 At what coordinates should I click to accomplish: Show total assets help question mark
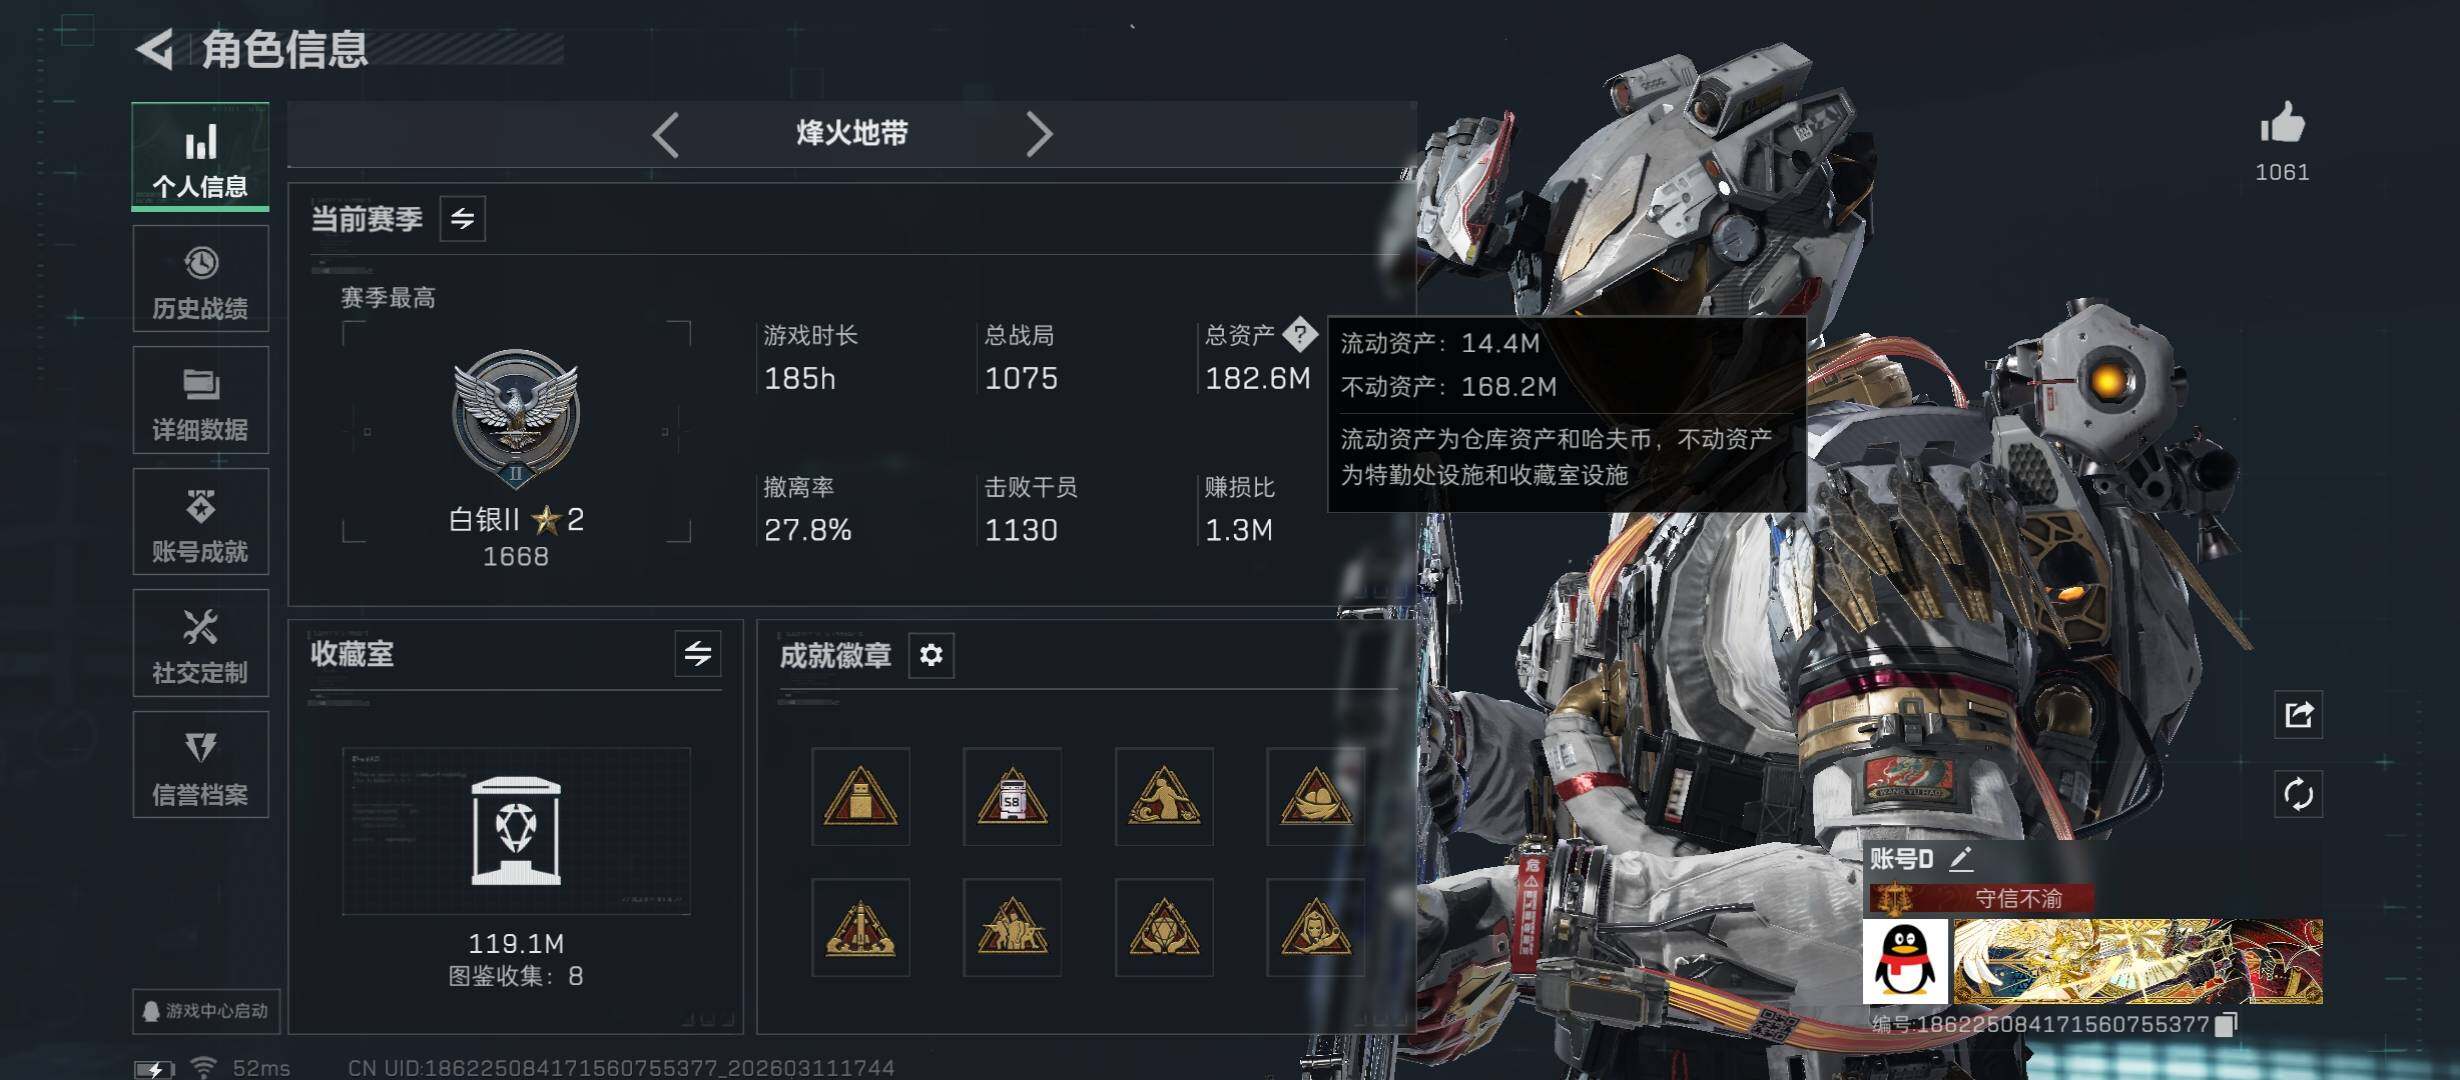pyautogui.click(x=1300, y=334)
